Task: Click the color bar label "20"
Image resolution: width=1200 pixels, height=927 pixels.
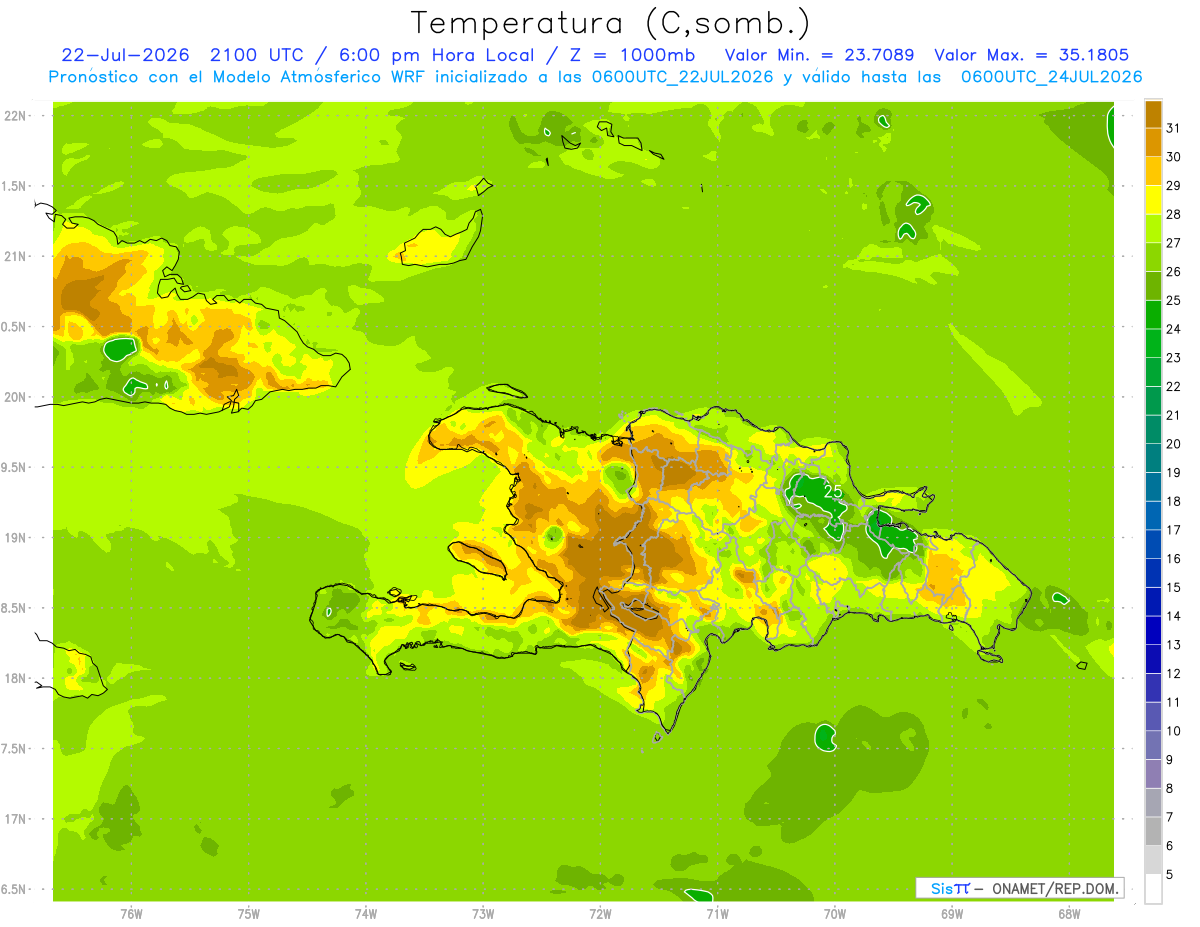Action: point(1174,444)
